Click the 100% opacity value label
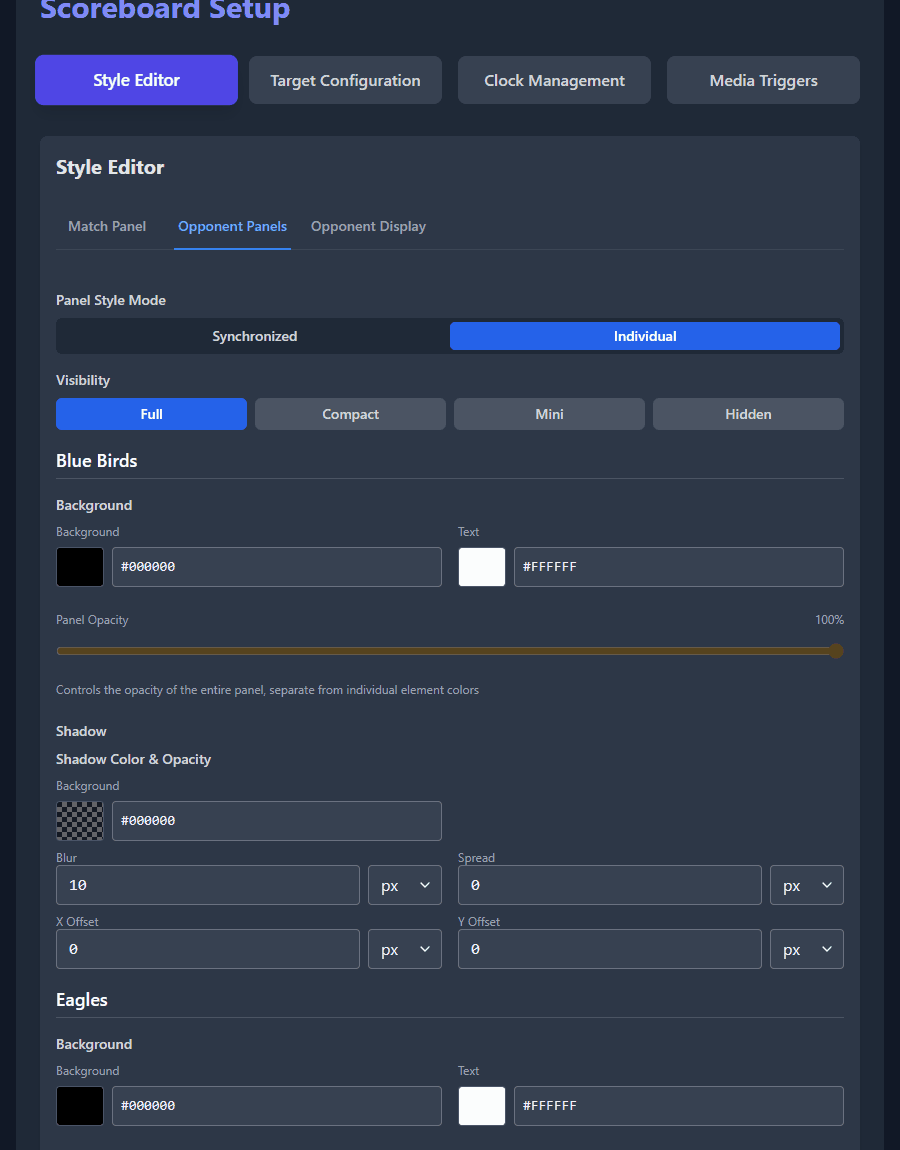Image resolution: width=900 pixels, height=1150 pixels. [x=829, y=620]
